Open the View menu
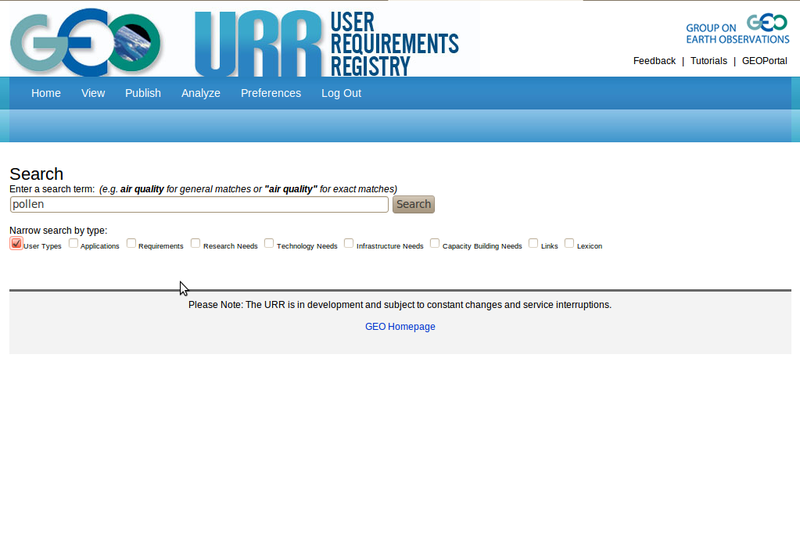Image resolution: width=800 pixels, height=548 pixels. tap(93, 93)
